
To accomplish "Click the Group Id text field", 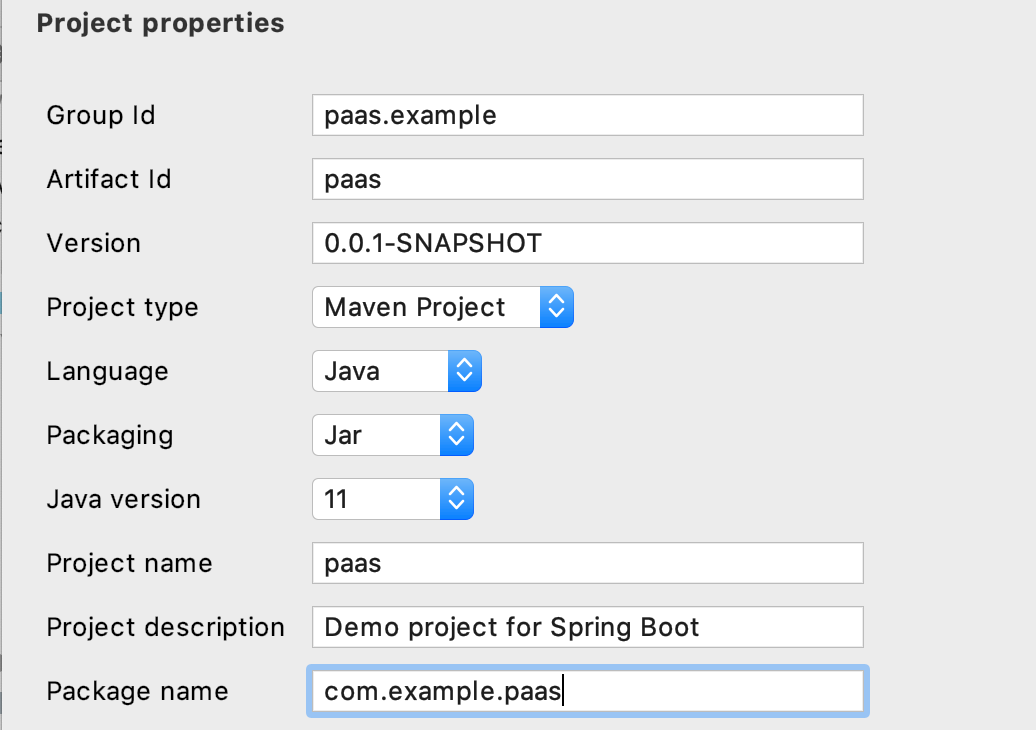I will click(587, 115).
